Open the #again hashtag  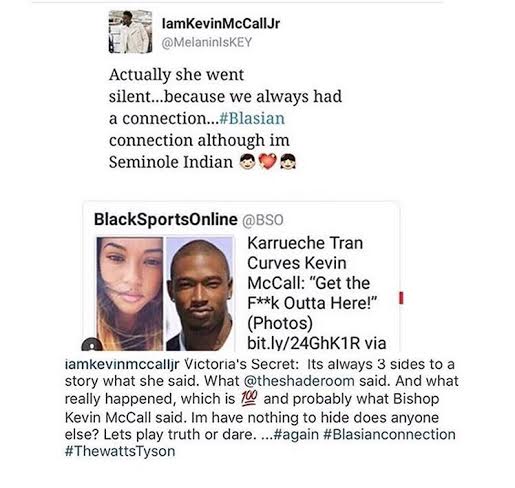click(296, 434)
